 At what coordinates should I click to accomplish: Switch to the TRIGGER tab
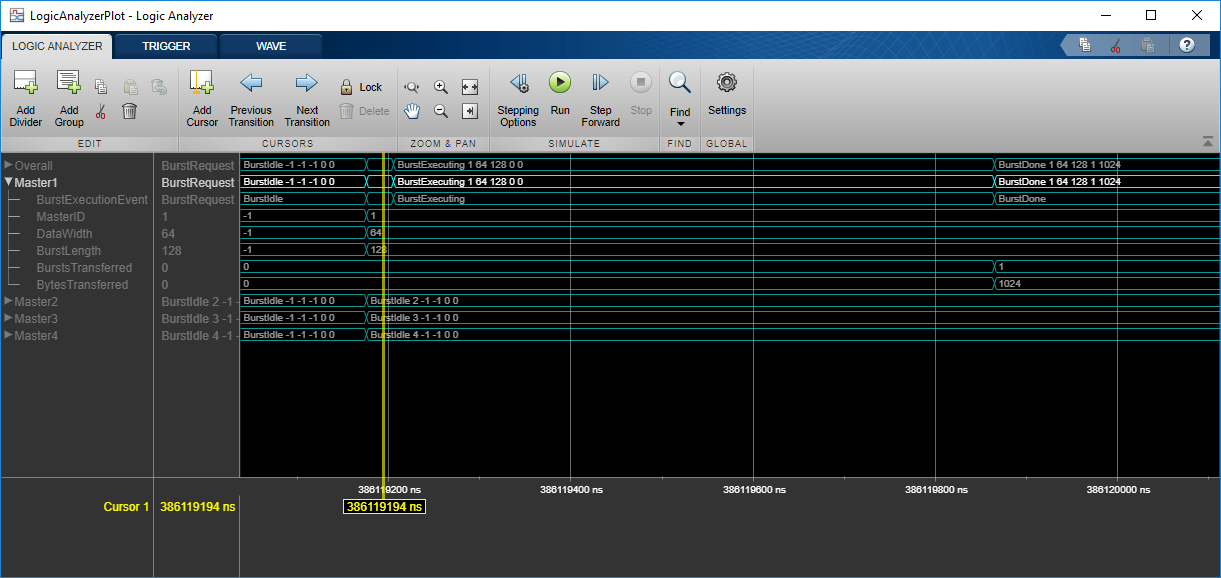pyautogui.click(x=166, y=46)
